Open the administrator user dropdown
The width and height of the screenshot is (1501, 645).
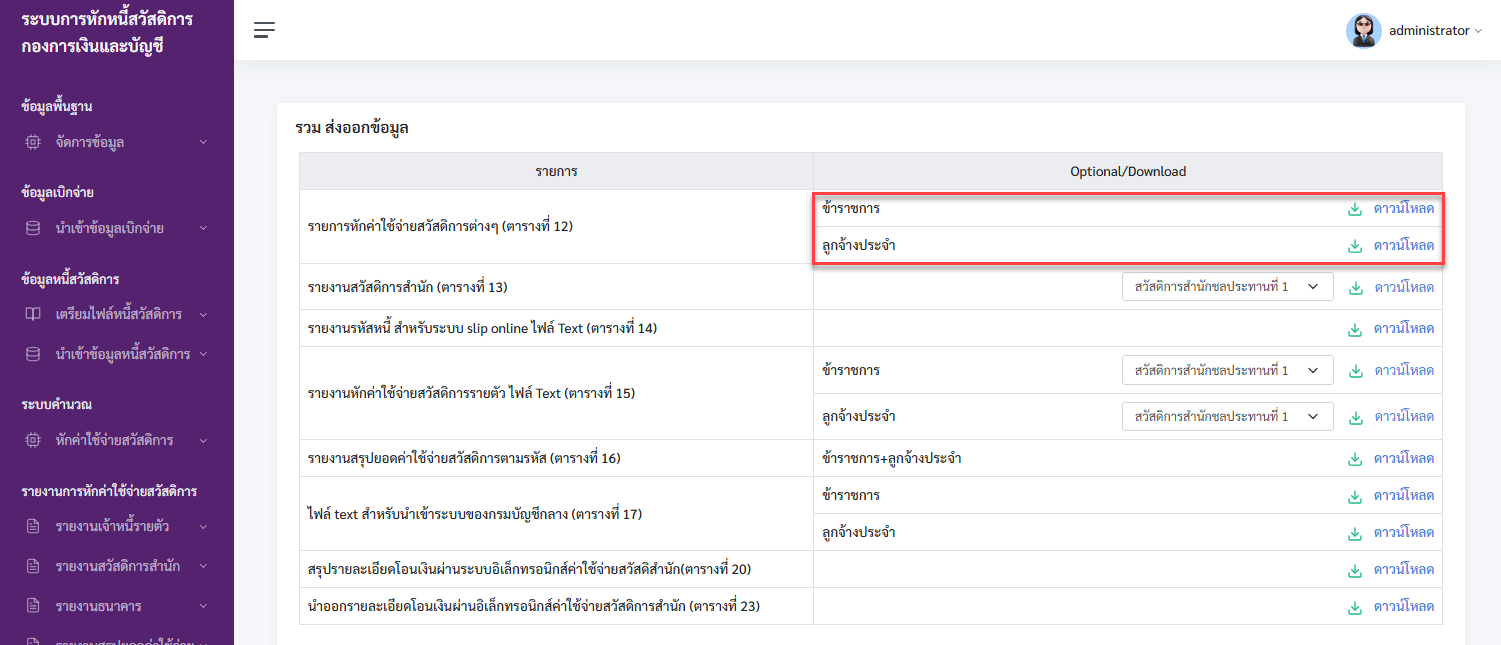pyautogui.click(x=1435, y=31)
